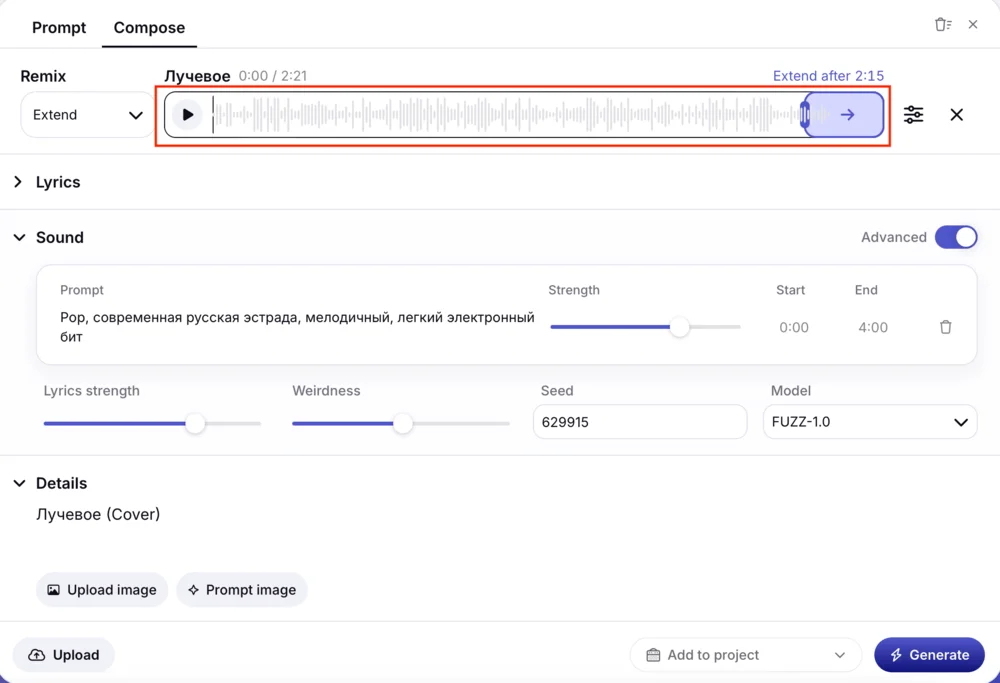Open the Extend remix mode dropdown
The width and height of the screenshot is (1000, 683).
(87, 115)
